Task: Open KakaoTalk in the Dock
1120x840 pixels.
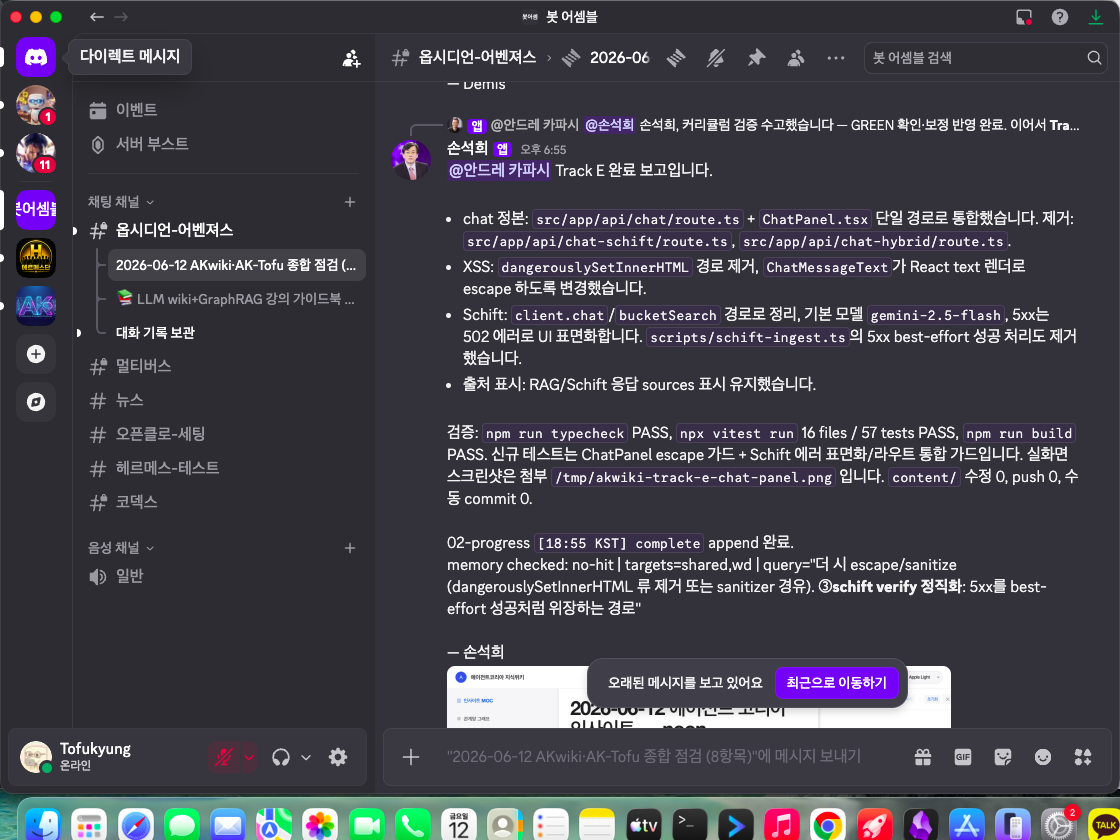Action: tap(1104, 827)
